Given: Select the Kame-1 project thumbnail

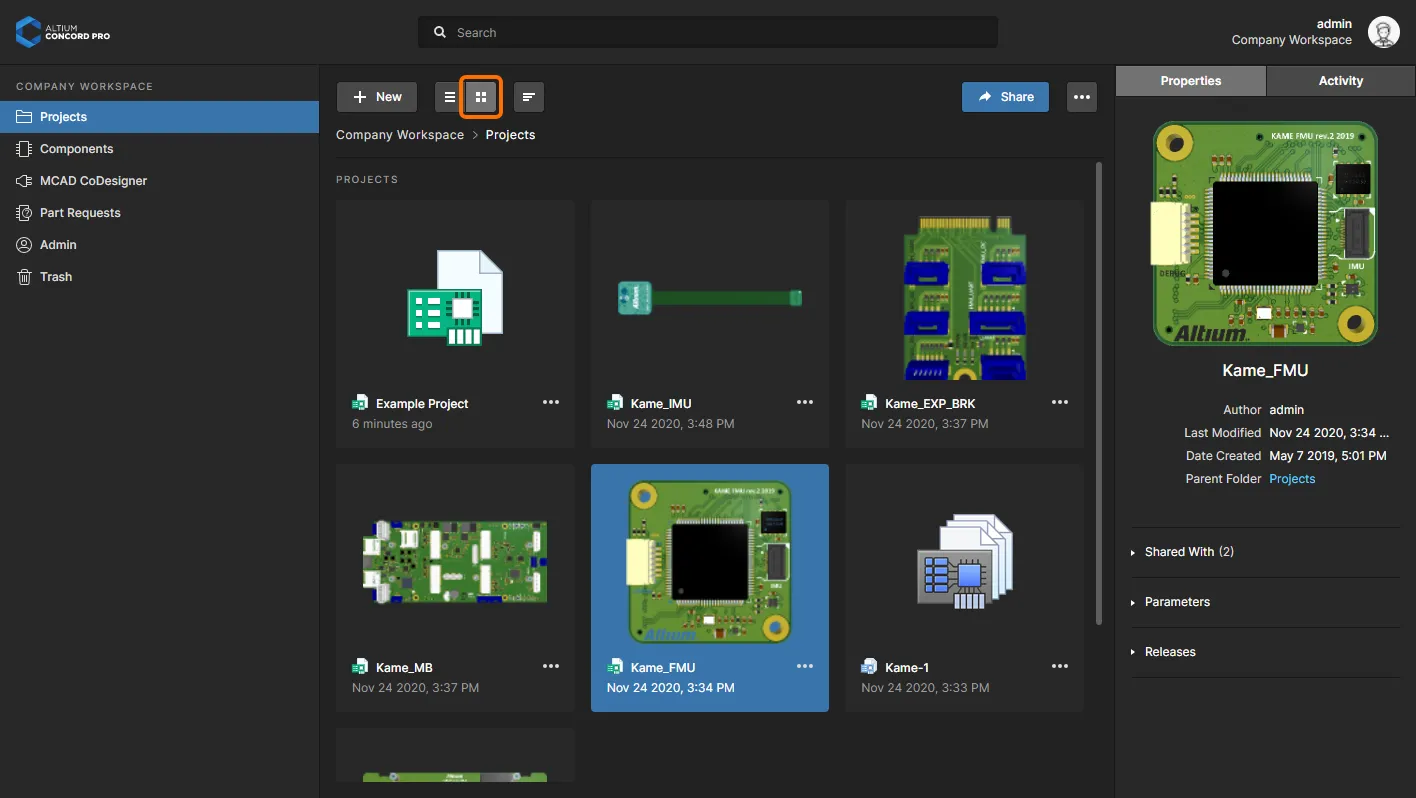Looking at the screenshot, I should (x=965, y=561).
